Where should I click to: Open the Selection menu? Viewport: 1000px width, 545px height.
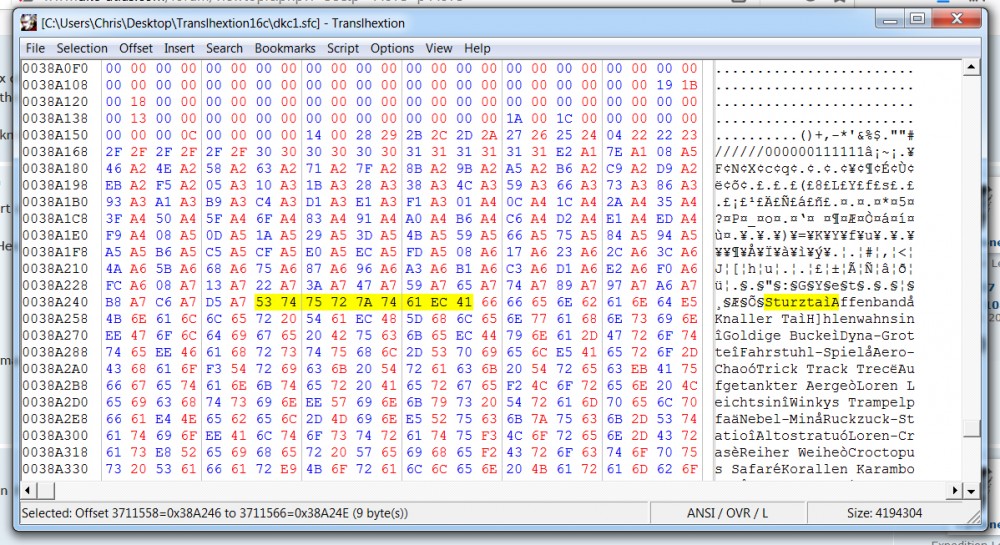(81, 48)
